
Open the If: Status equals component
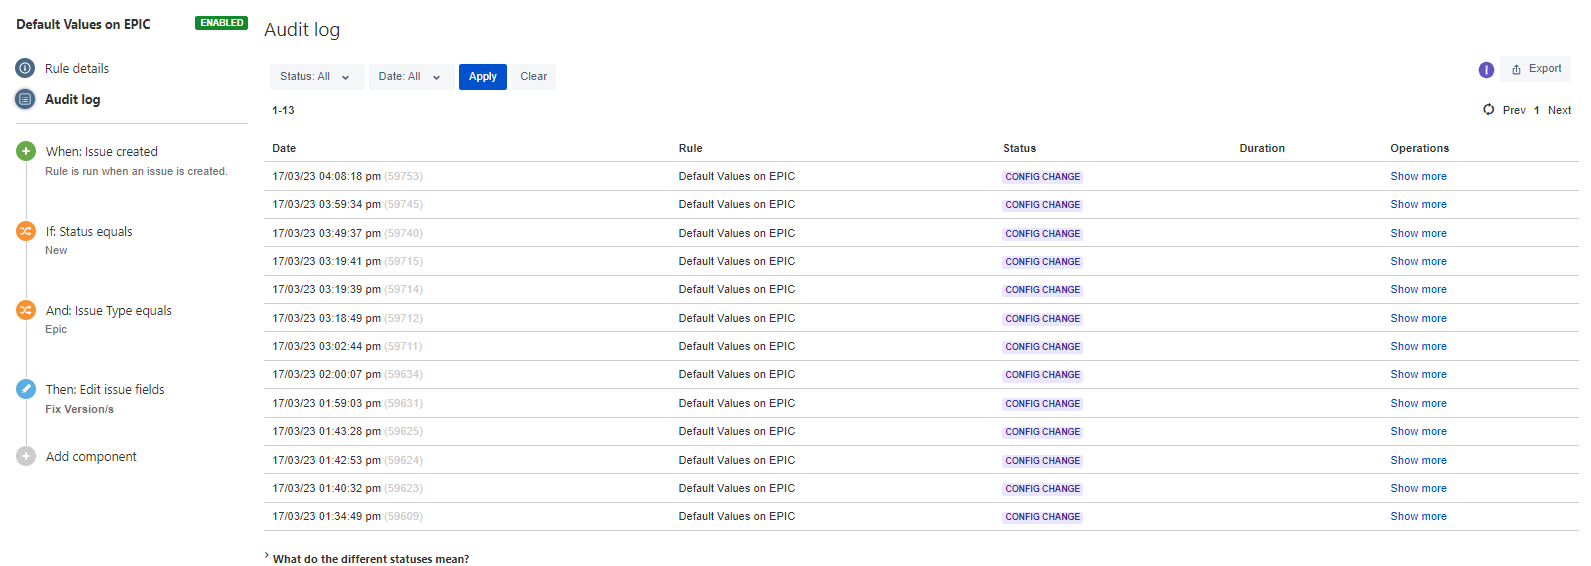click(x=89, y=231)
